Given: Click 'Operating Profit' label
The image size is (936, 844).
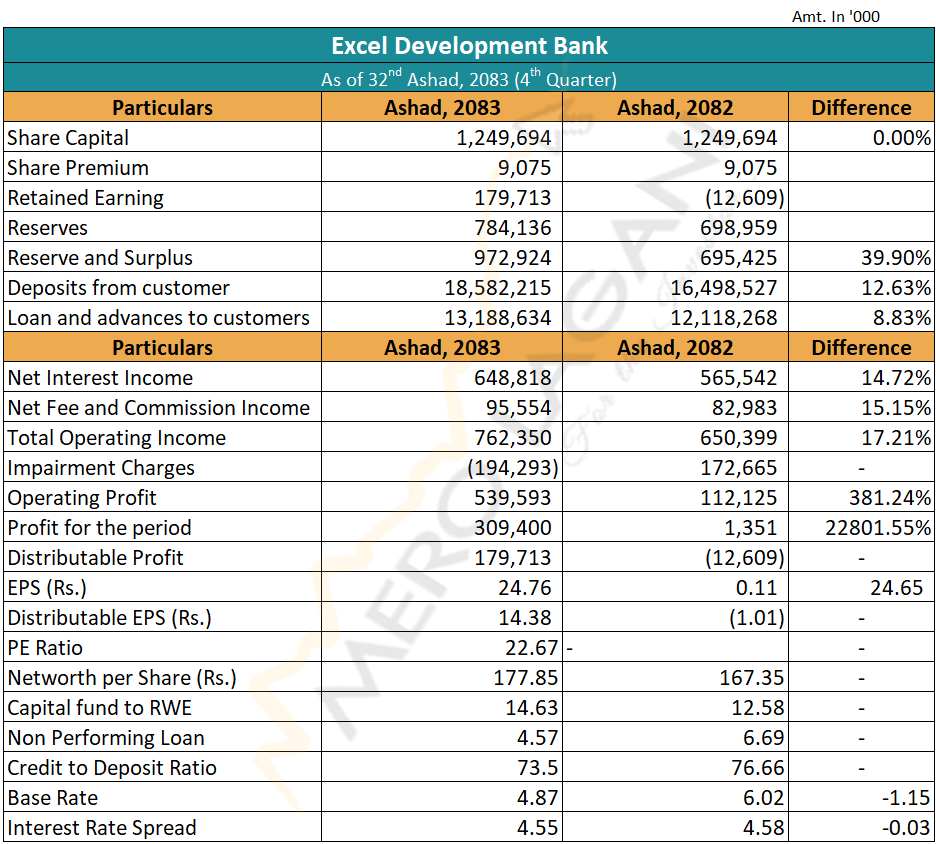Looking at the screenshot, I should pyautogui.click(x=81, y=498).
